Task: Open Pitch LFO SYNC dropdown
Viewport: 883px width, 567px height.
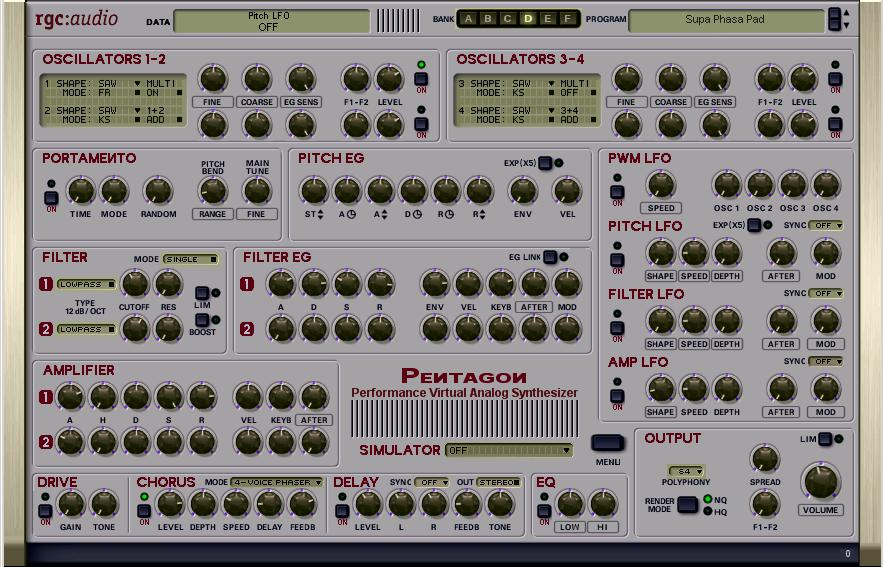Action: click(826, 225)
